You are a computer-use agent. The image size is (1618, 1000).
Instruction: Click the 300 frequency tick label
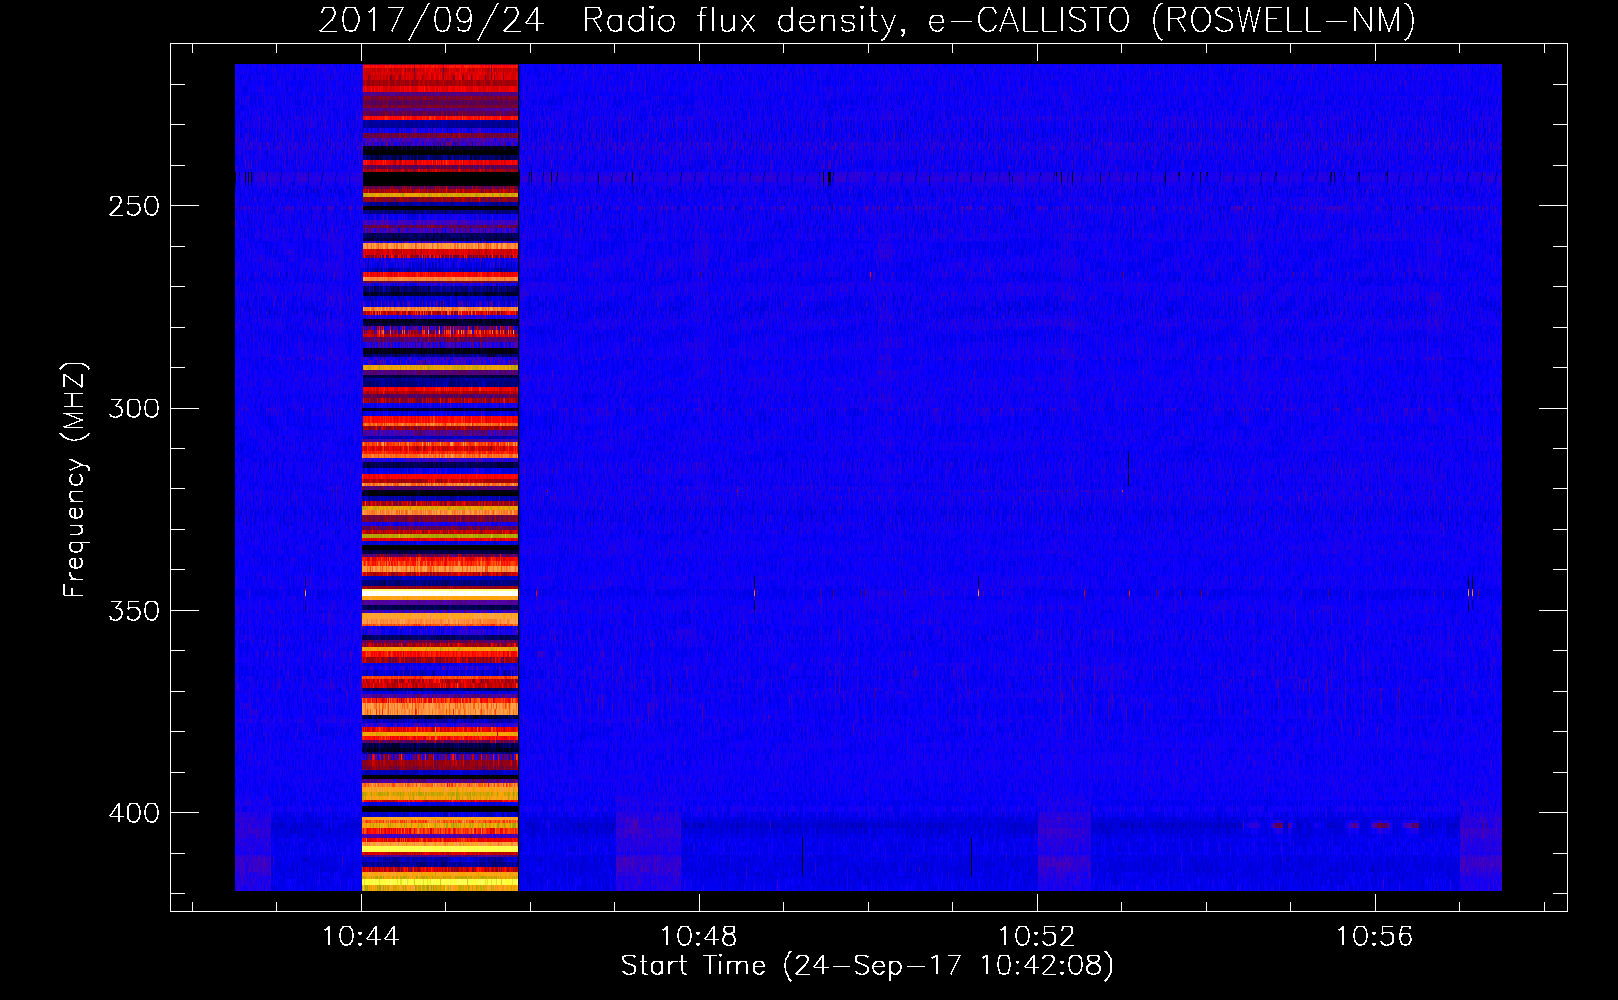click(134, 408)
